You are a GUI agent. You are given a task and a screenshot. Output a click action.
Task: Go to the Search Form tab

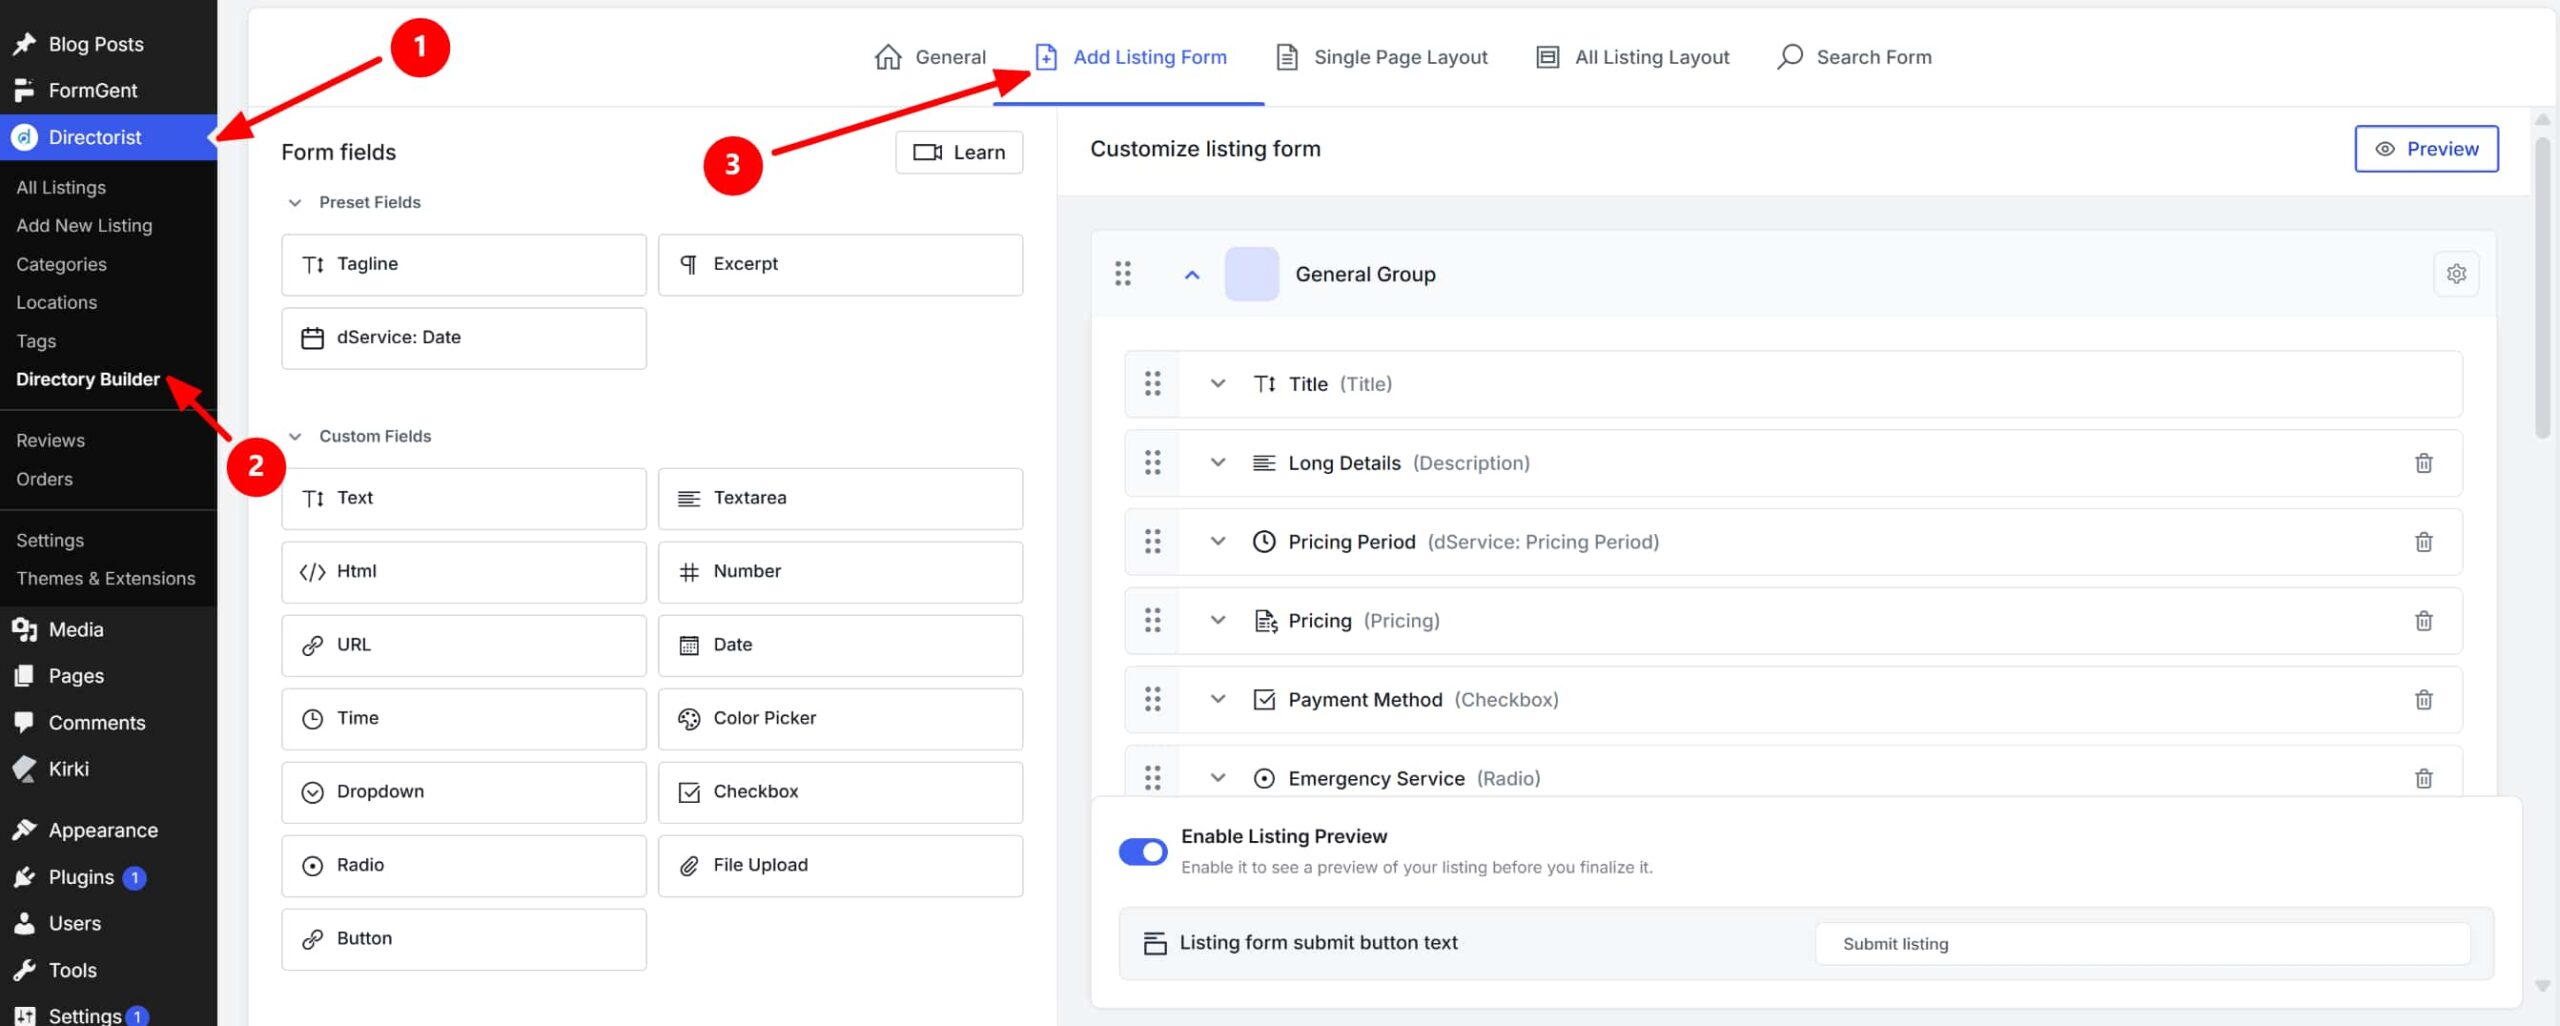[x=1855, y=57]
